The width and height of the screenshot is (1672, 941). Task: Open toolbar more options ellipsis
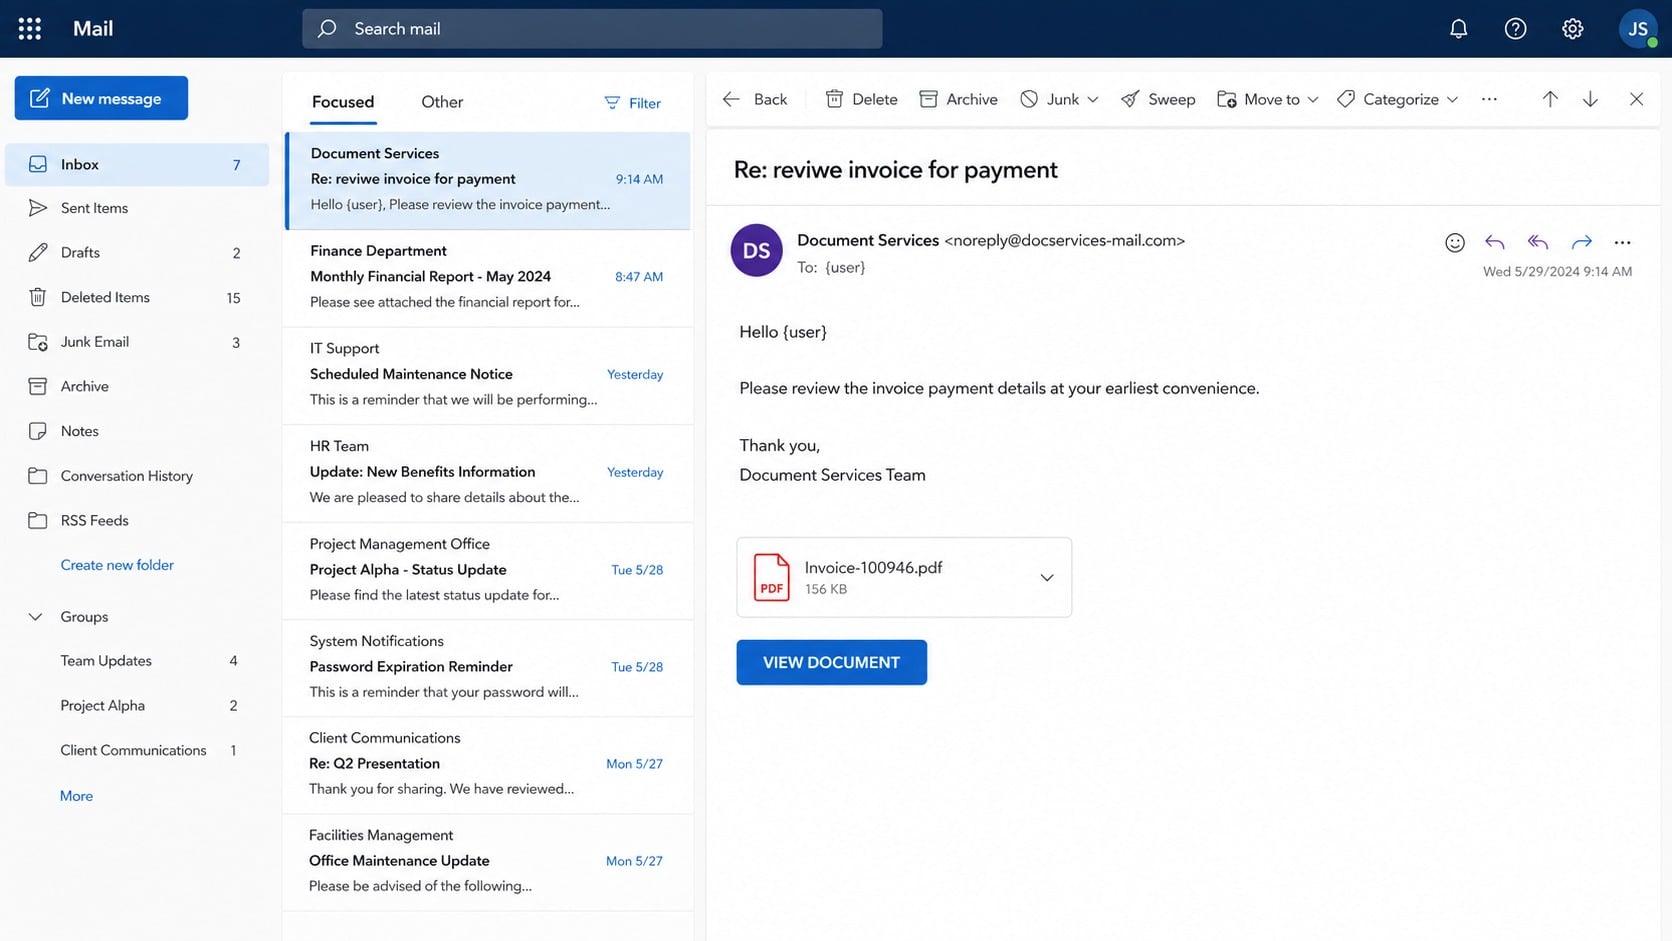[1489, 99]
